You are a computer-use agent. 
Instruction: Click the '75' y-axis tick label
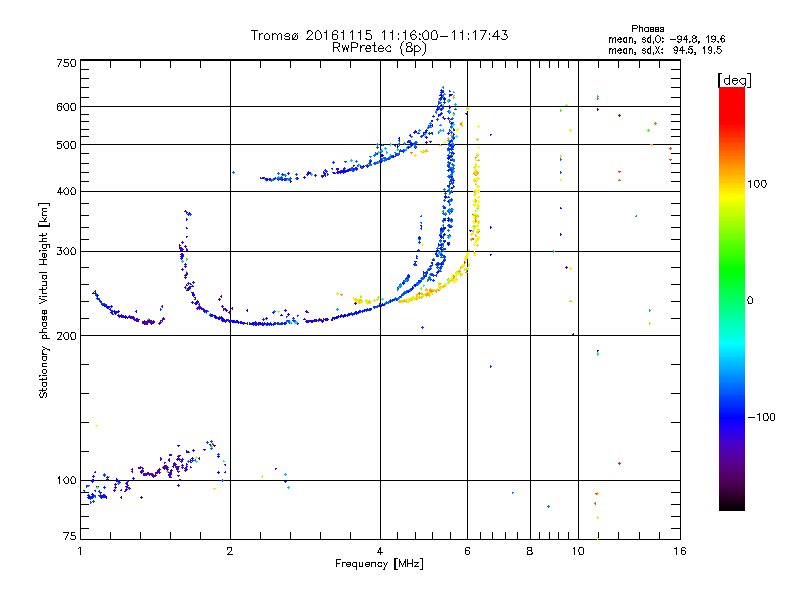pyautogui.click(x=70, y=536)
